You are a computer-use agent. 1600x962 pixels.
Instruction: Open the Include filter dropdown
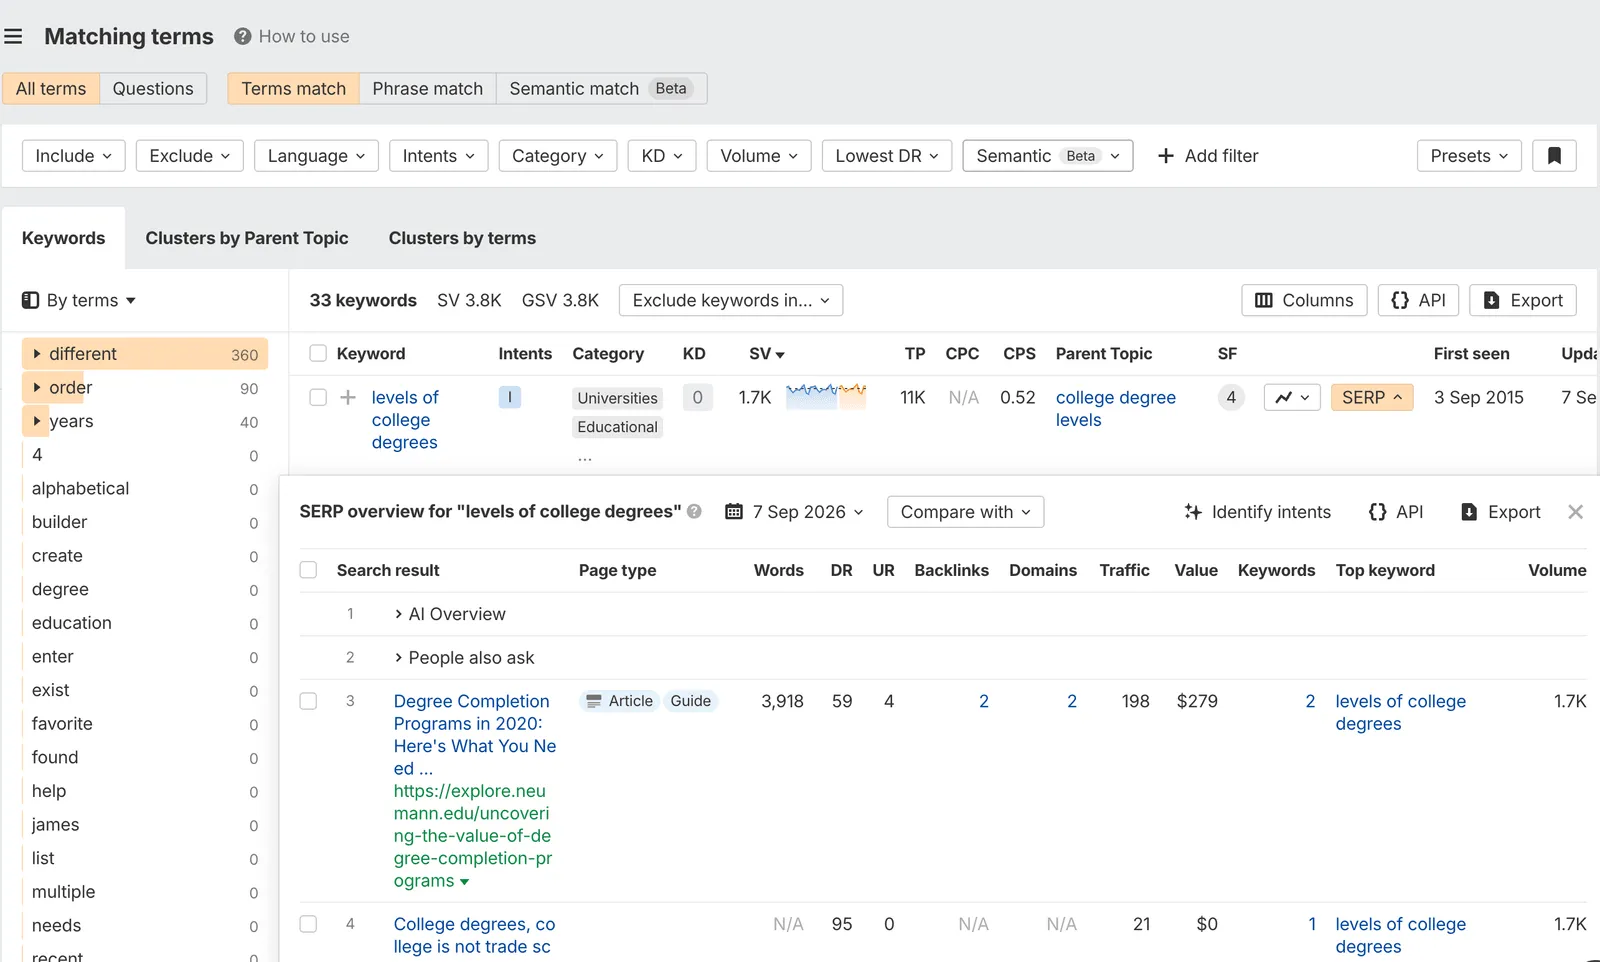click(74, 156)
